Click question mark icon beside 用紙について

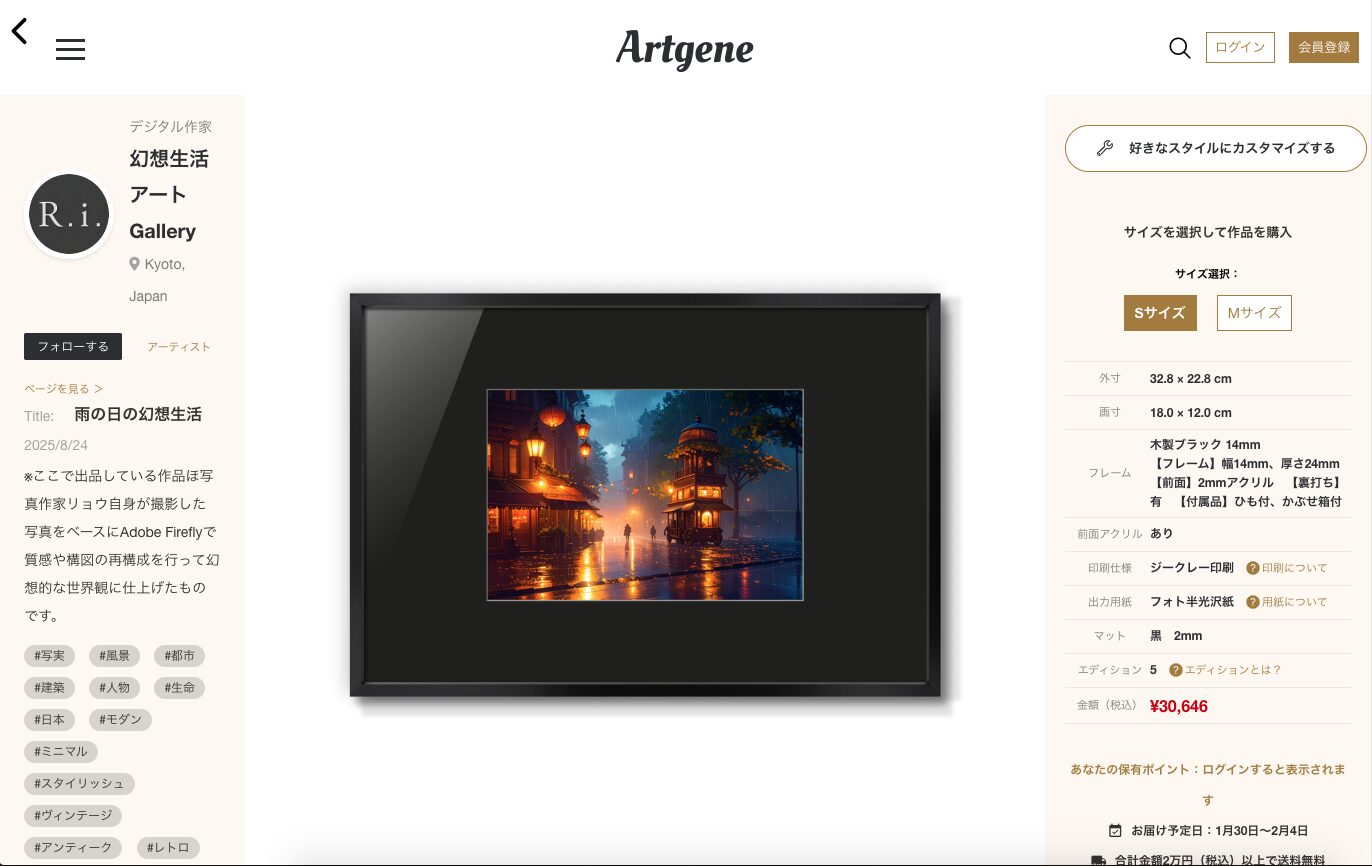[x=1252, y=602]
